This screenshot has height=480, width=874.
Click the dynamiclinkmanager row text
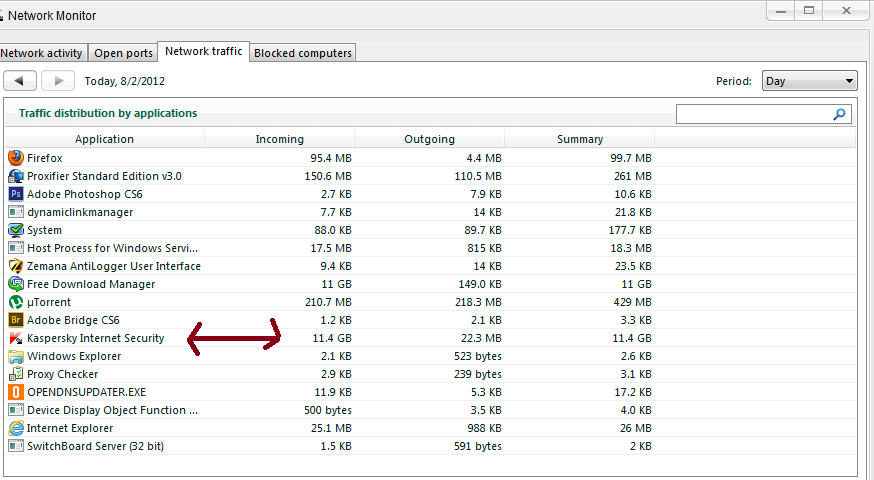coord(80,212)
